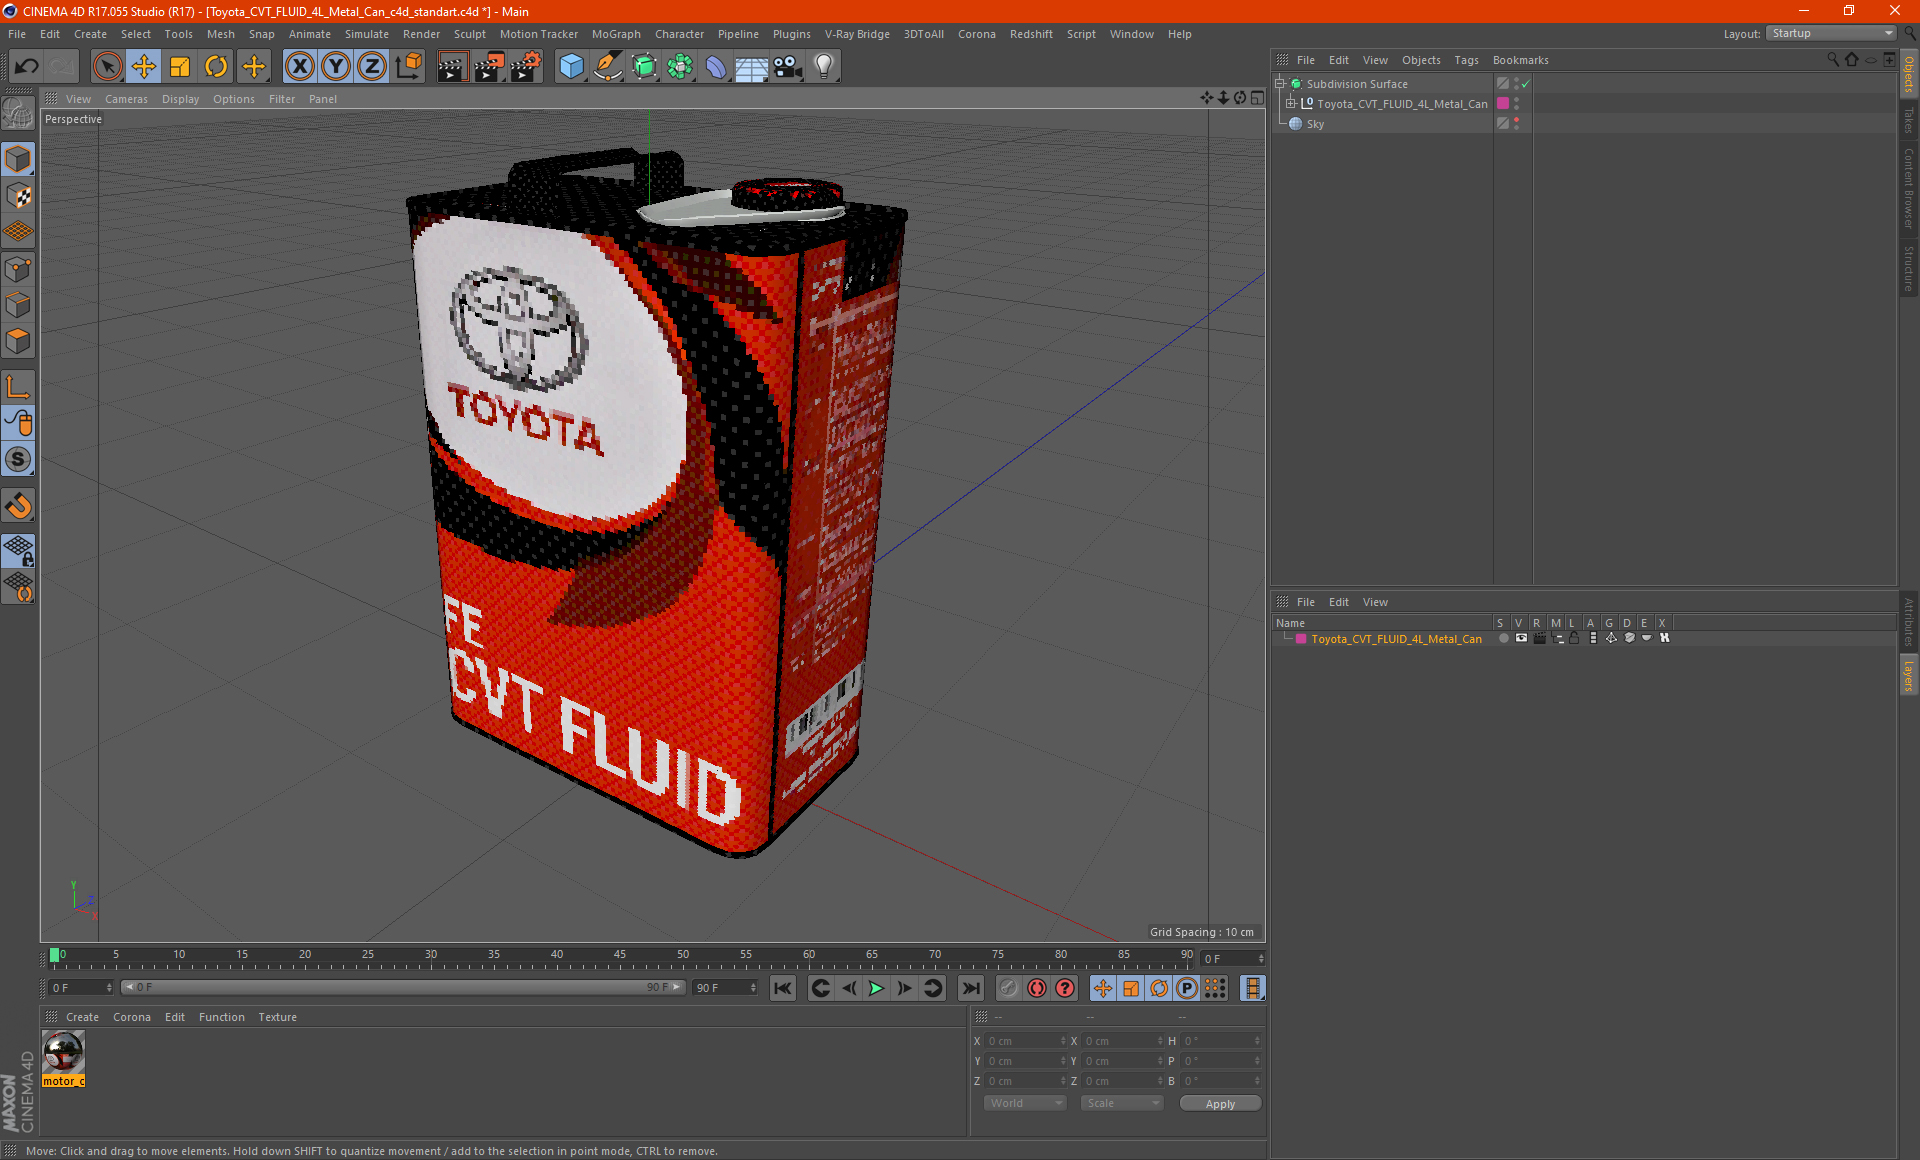Click Toyota can layer color swatch
The height and width of the screenshot is (1160, 1920).
coord(1502,104)
